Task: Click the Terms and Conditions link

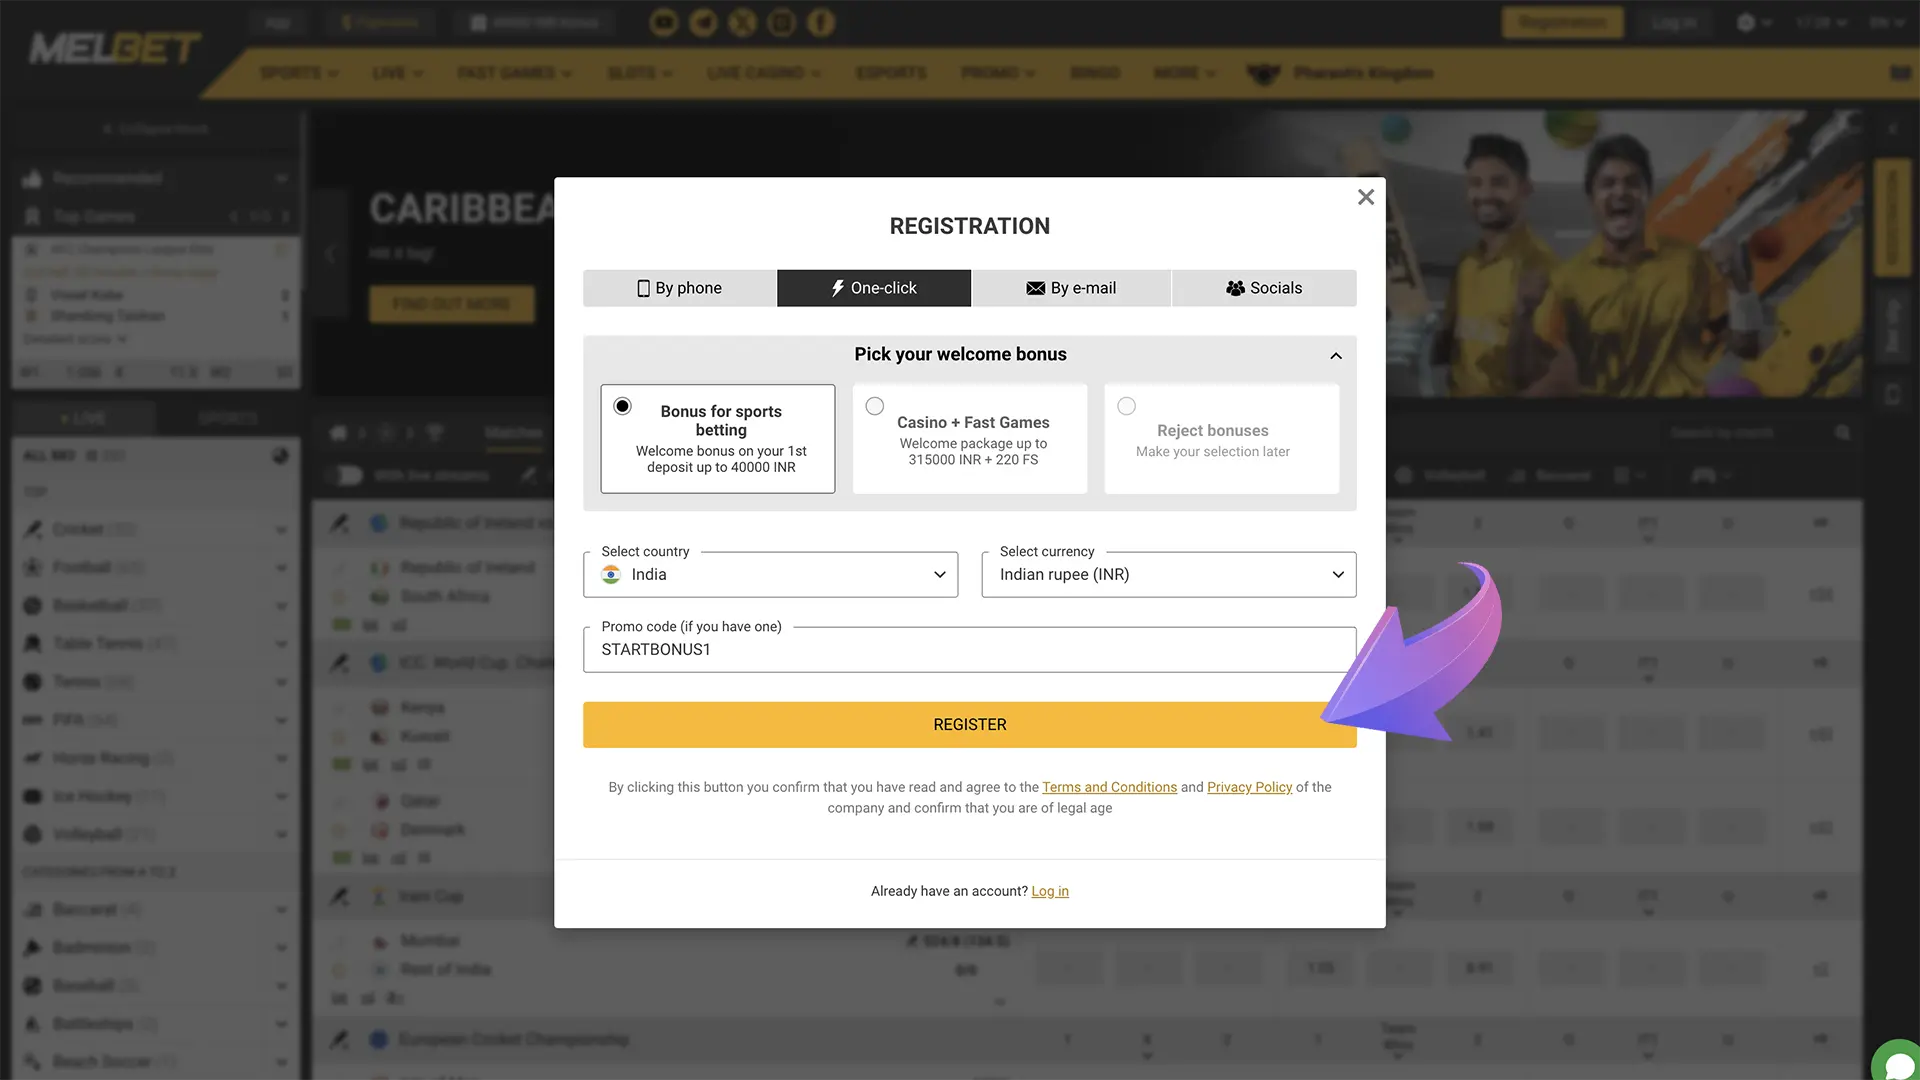Action: click(x=1109, y=786)
